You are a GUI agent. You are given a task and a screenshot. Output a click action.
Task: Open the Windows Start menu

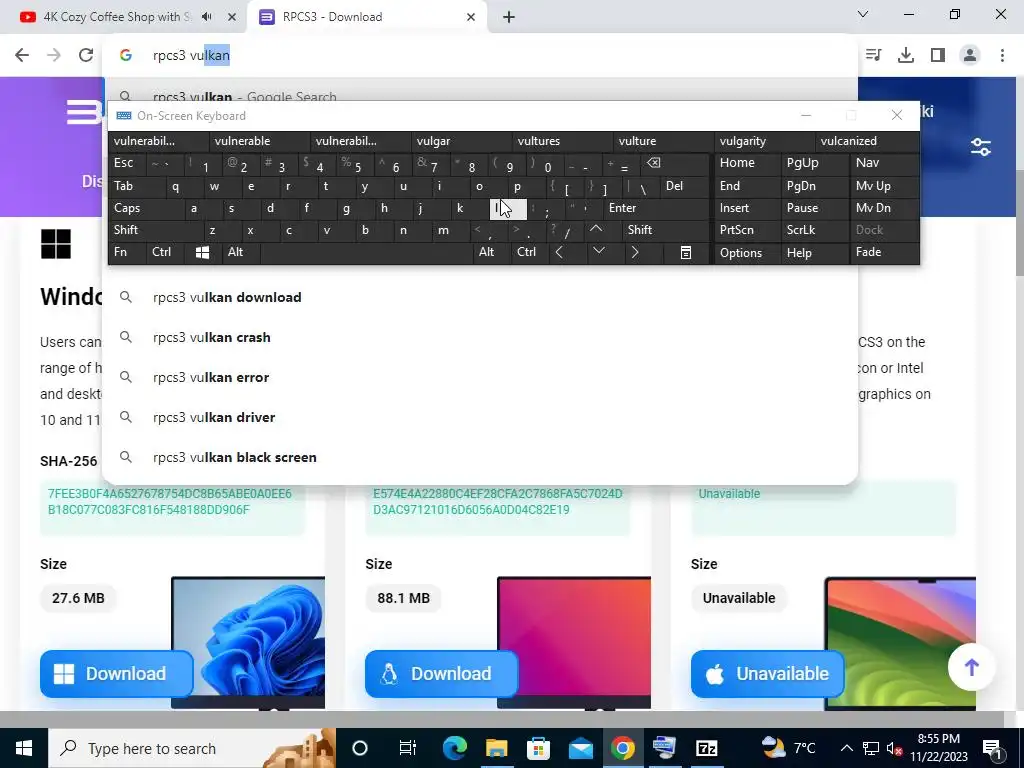coord(24,748)
